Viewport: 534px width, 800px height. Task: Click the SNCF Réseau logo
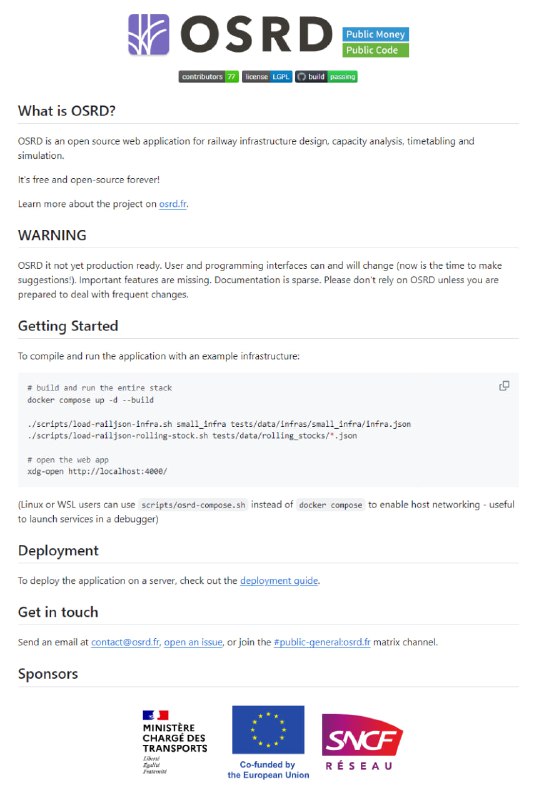coord(363,742)
